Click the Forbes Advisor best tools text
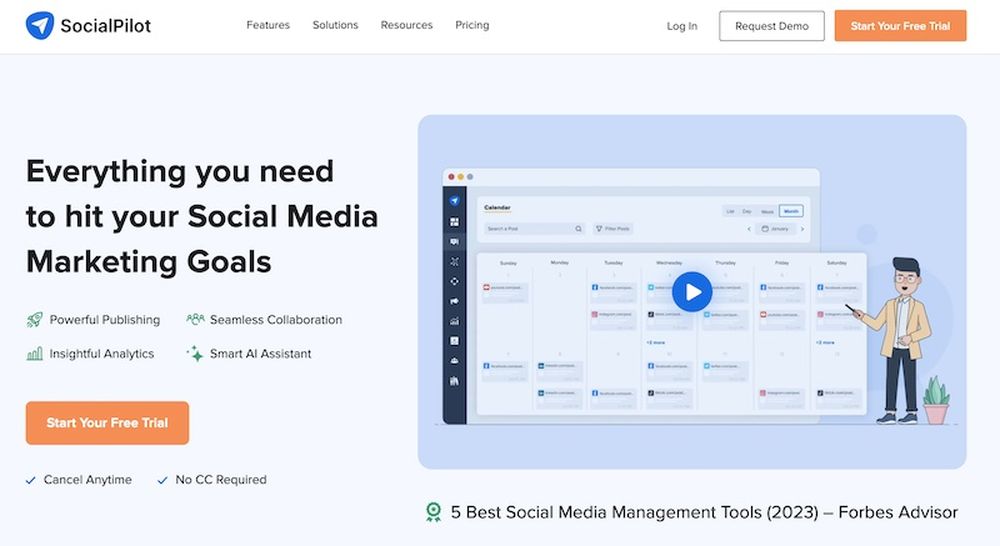Image resolution: width=1000 pixels, height=546 pixels. [x=704, y=512]
